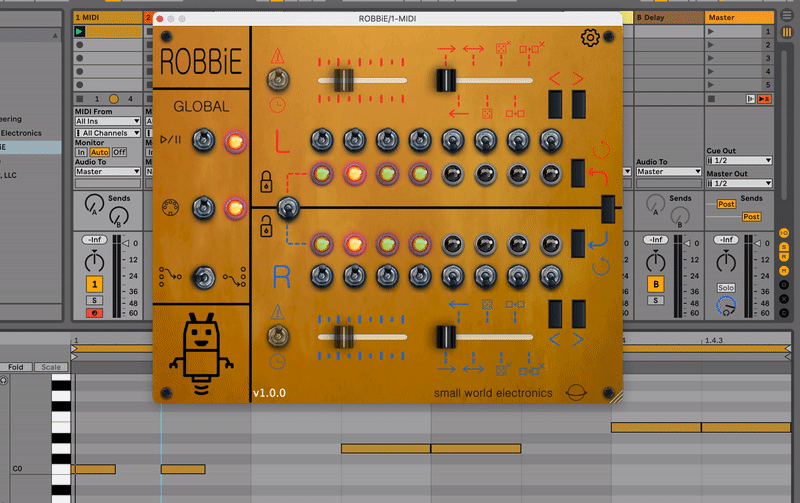The width and height of the screenshot is (800, 503).
Task: Click the red return arrow icon
Action: 597,176
